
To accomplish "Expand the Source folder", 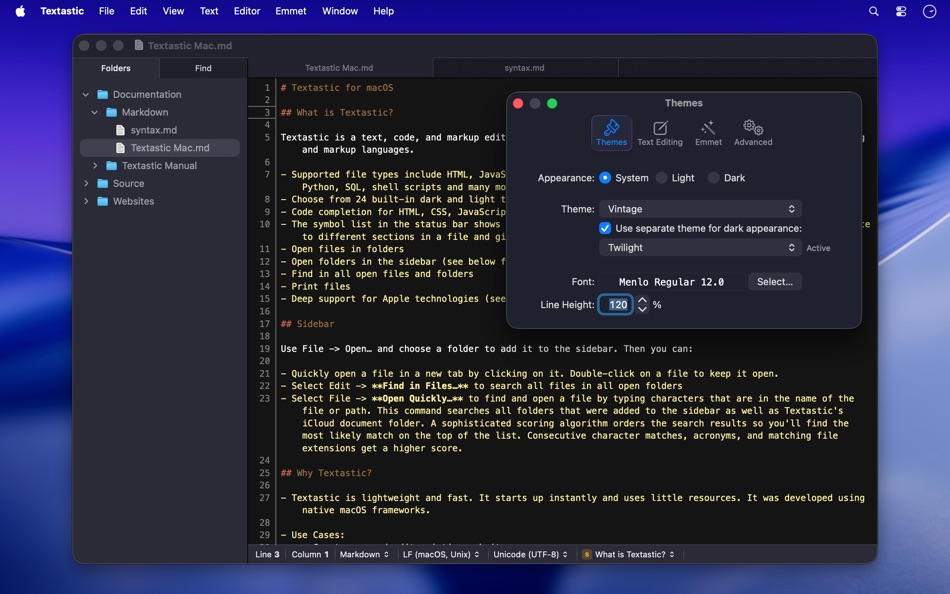I will (86, 183).
